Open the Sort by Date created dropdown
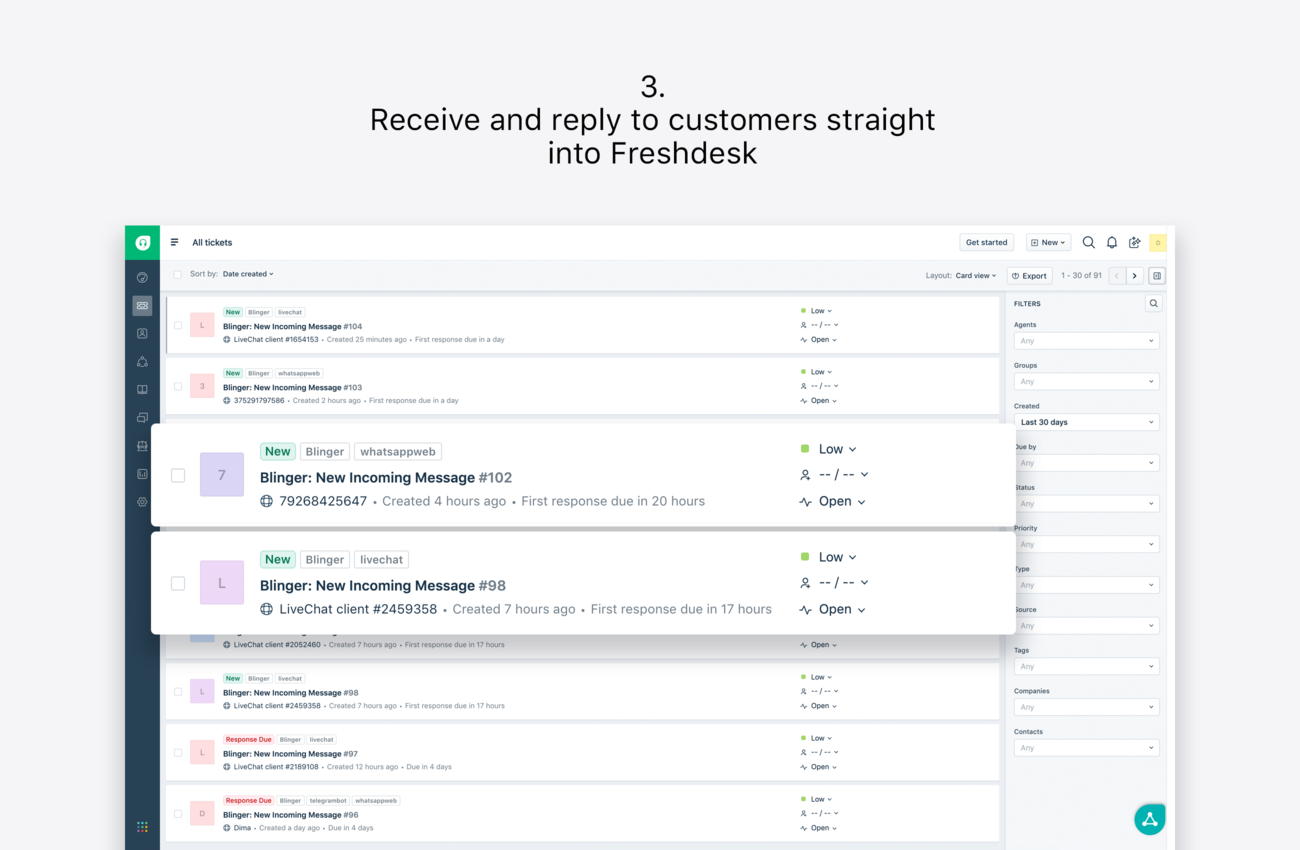 tap(247, 274)
